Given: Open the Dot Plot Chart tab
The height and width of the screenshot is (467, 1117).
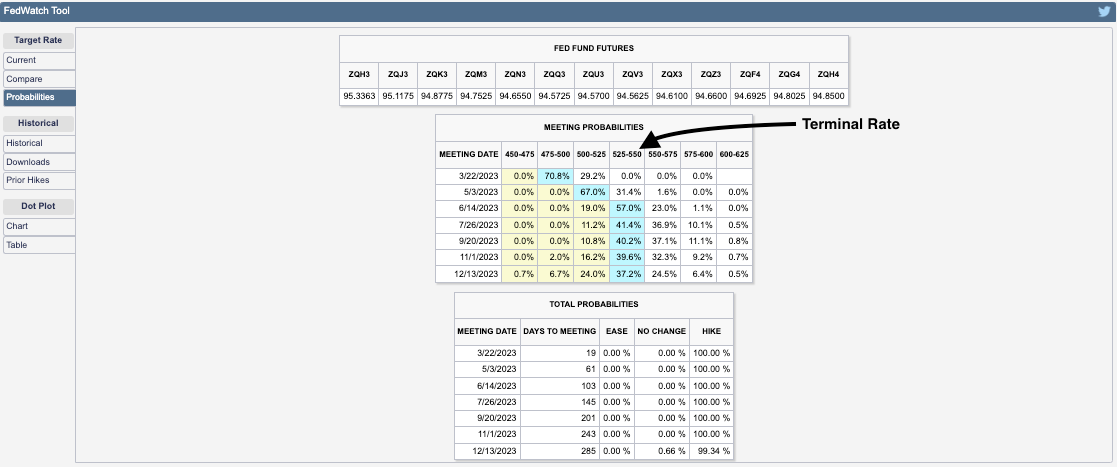Looking at the screenshot, I should (39, 226).
